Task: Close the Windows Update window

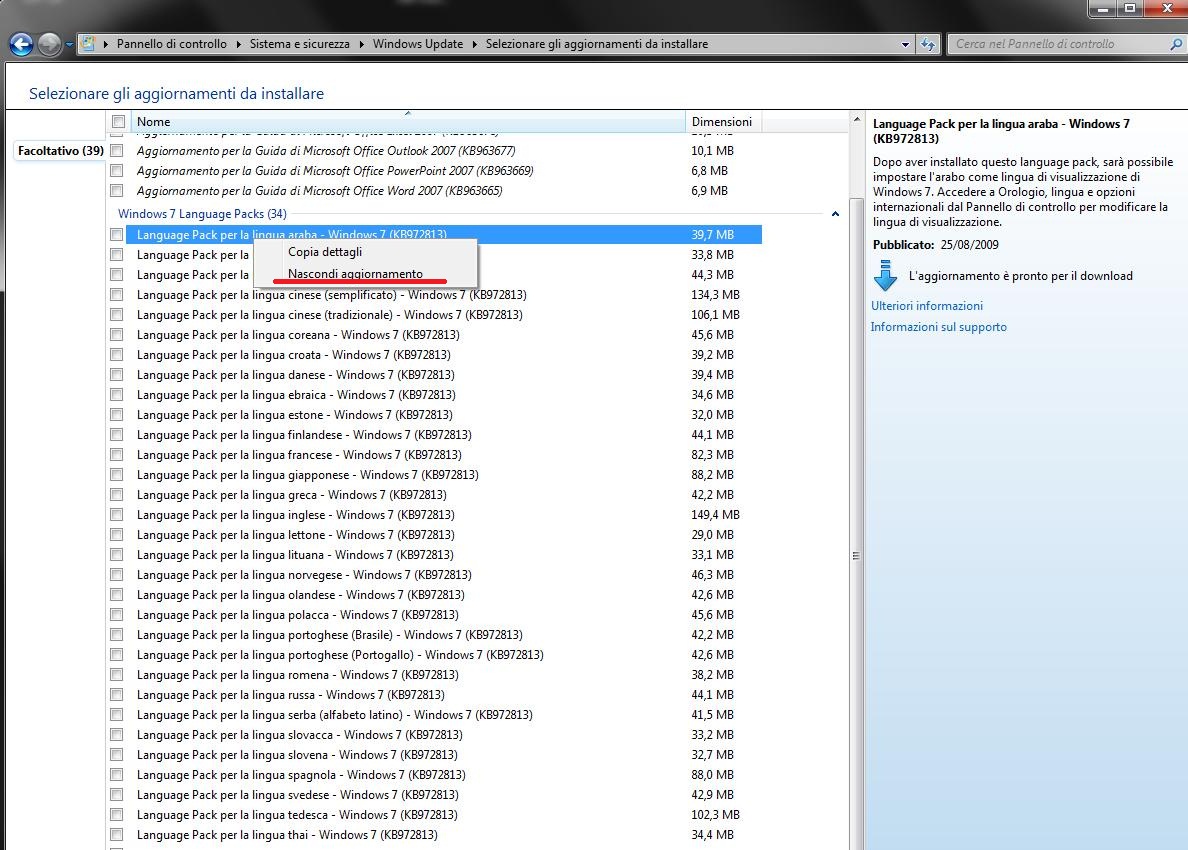Action: coord(1166,8)
